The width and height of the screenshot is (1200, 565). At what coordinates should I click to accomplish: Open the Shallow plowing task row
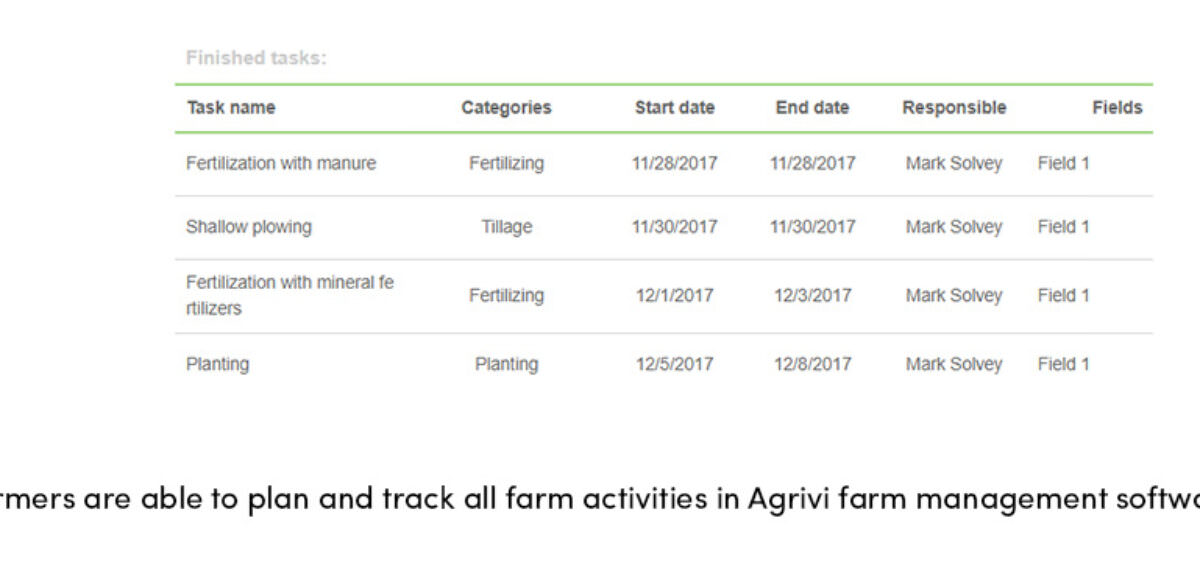point(664,227)
